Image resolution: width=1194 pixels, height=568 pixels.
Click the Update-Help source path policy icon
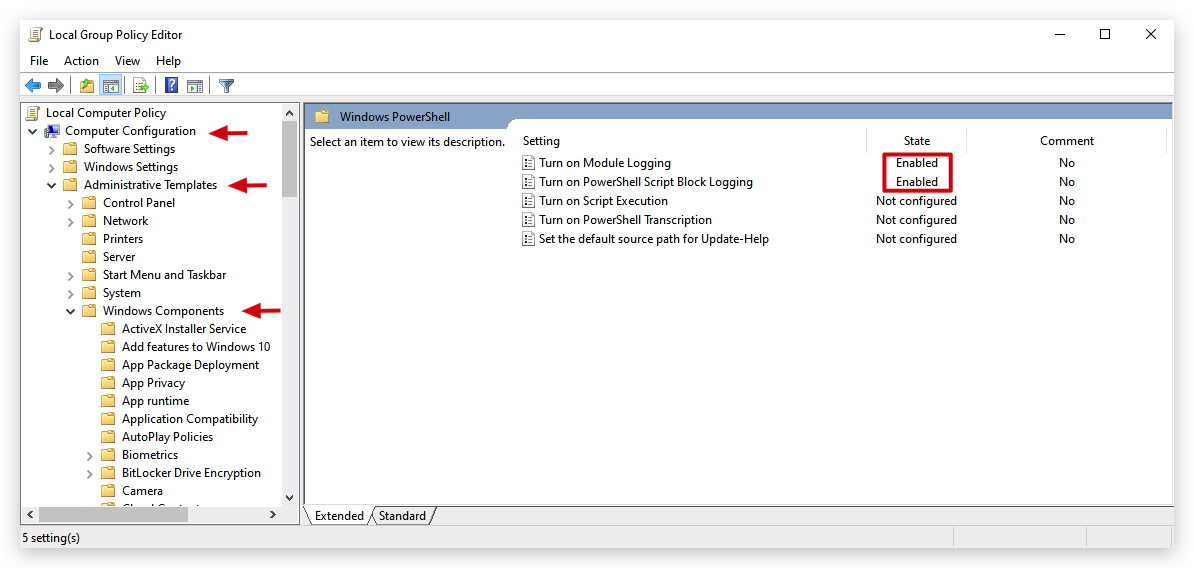[528, 239]
